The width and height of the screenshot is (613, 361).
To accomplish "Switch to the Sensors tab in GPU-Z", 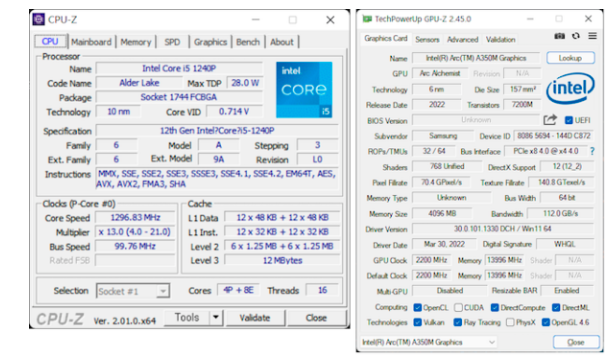I will (x=427, y=40).
